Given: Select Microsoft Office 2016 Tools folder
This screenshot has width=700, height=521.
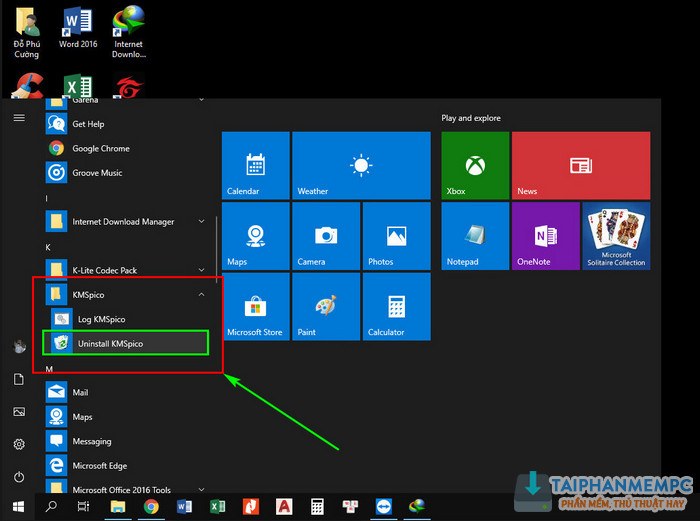Looking at the screenshot, I should coord(125,488).
